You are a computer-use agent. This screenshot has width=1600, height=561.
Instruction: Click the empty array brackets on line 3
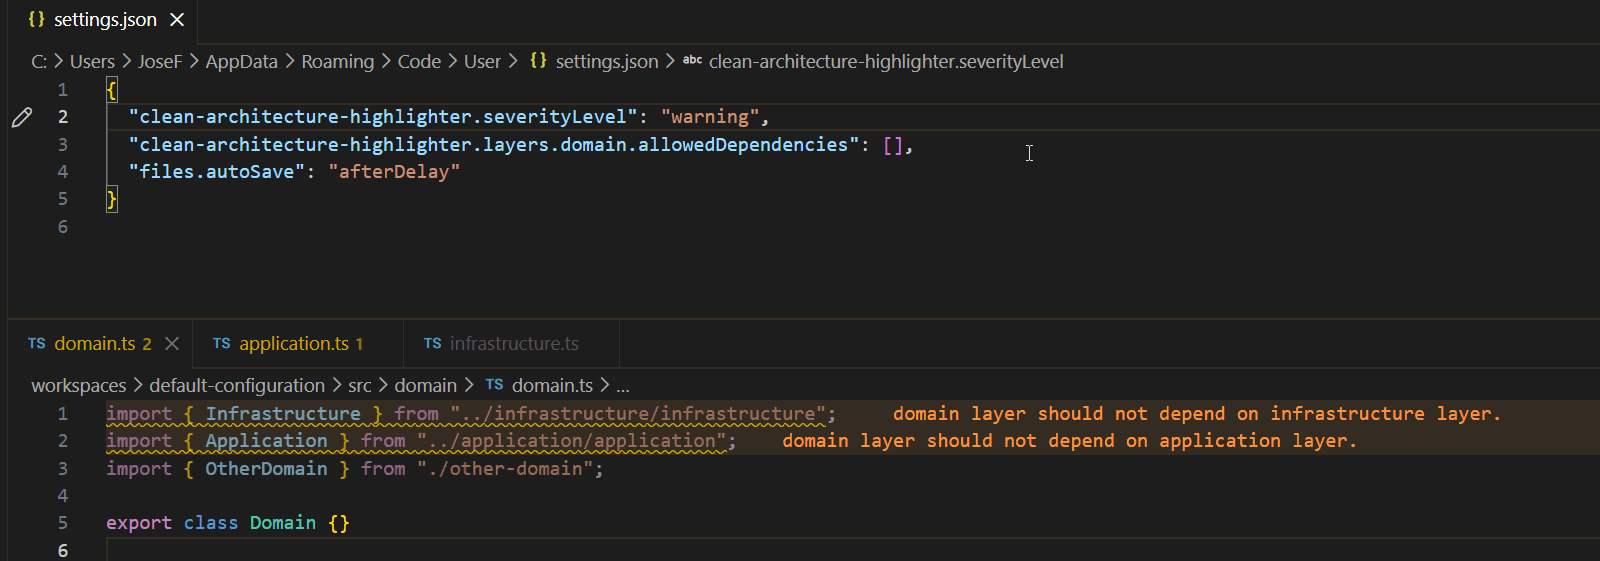pyautogui.click(x=893, y=145)
